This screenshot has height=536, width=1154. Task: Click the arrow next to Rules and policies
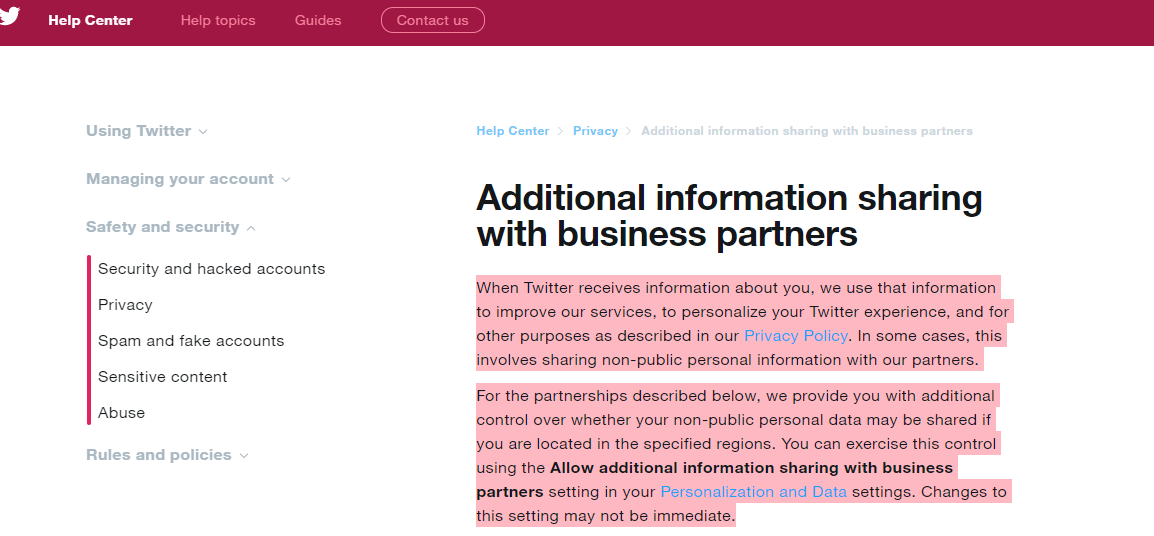point(244,456)
